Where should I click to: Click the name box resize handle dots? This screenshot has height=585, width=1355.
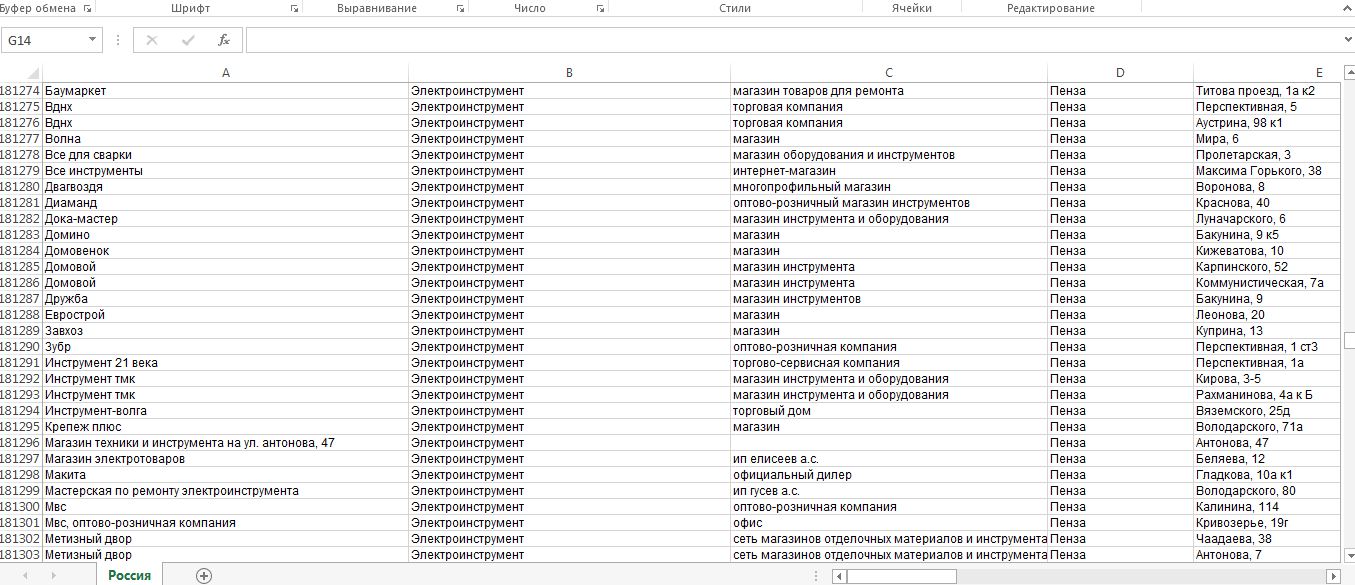tap(119, 40)
